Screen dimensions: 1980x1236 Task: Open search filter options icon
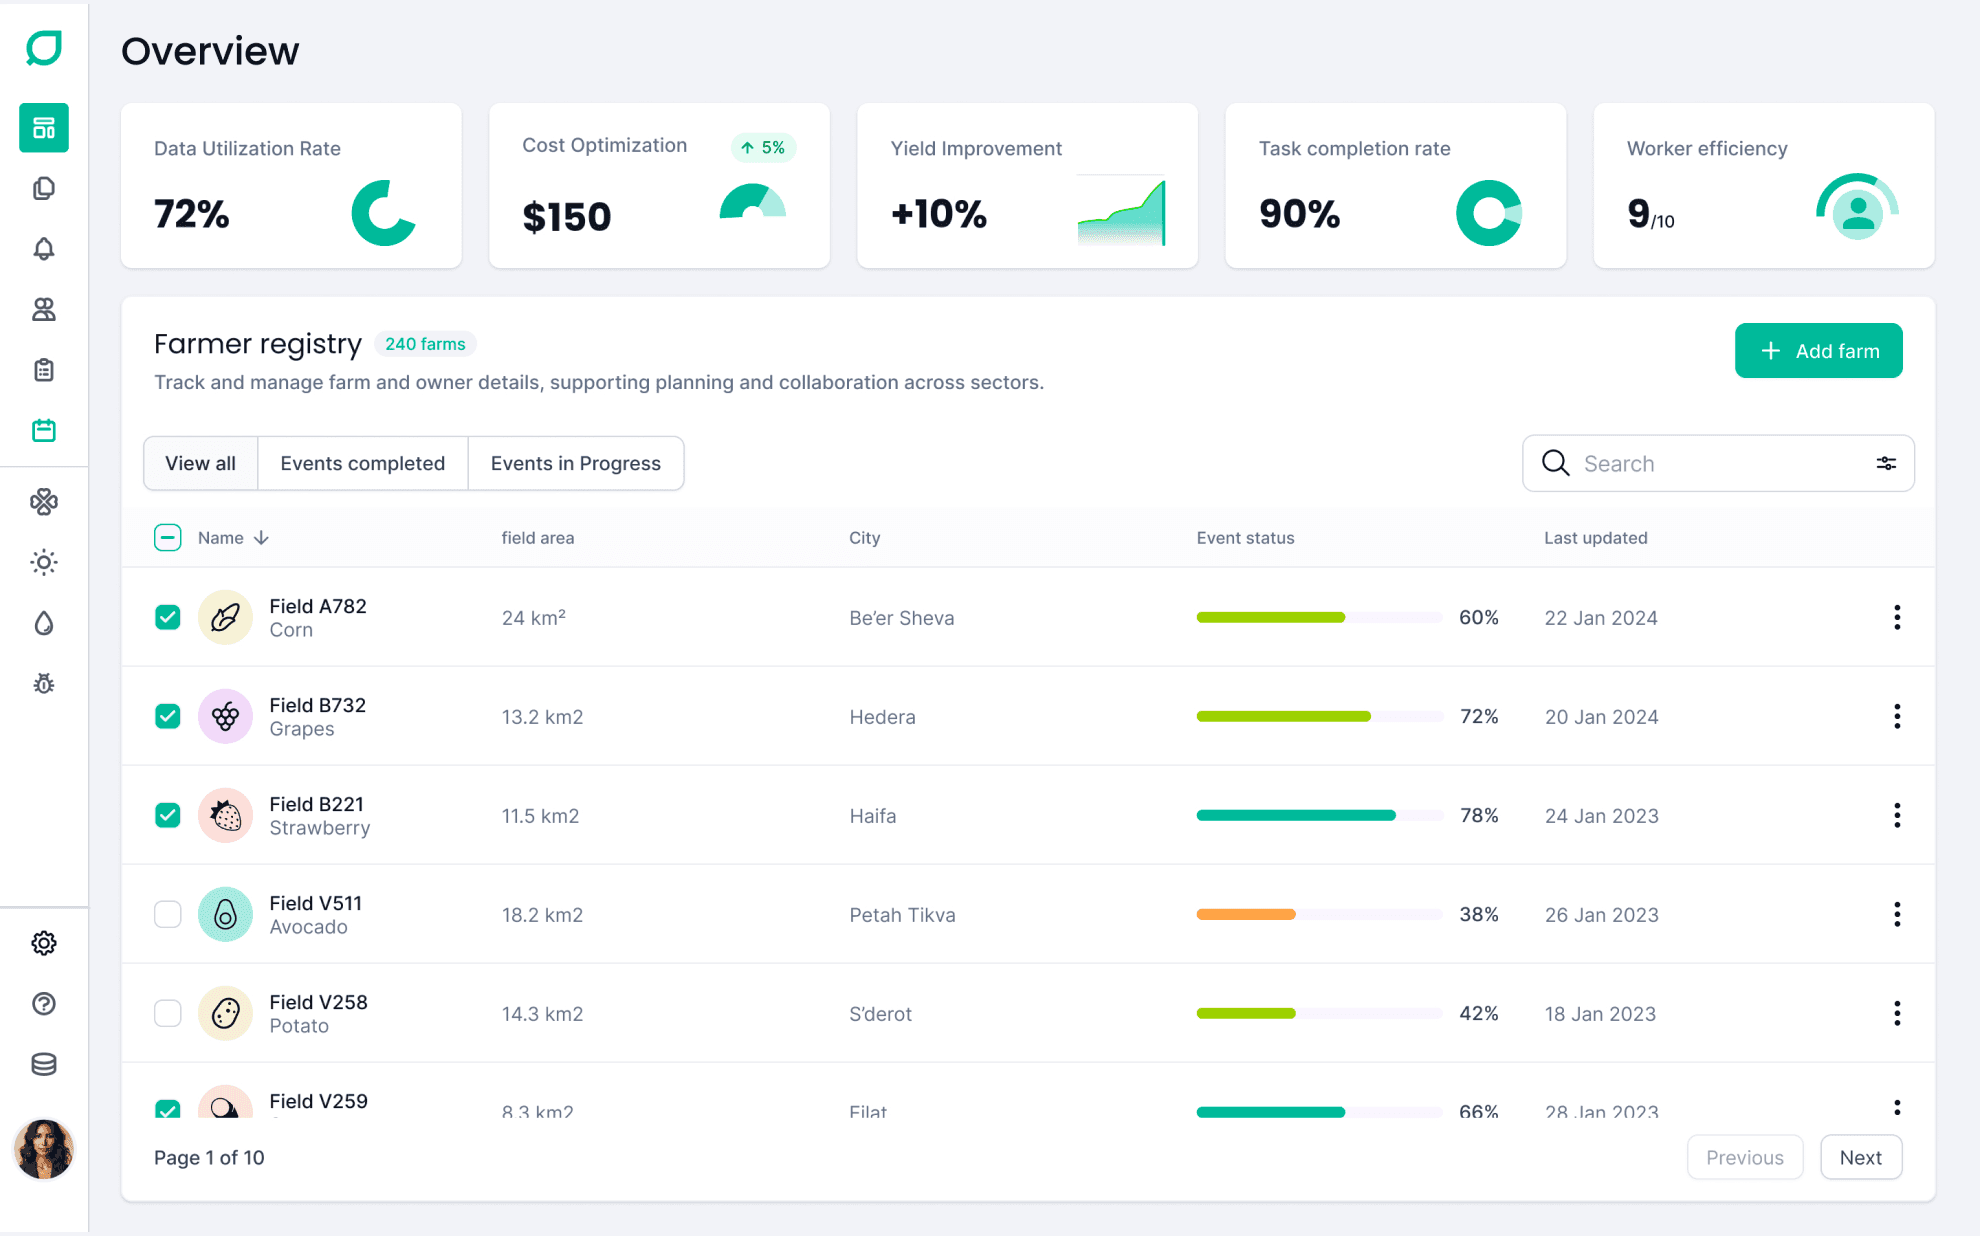[x=1886, y=463]
